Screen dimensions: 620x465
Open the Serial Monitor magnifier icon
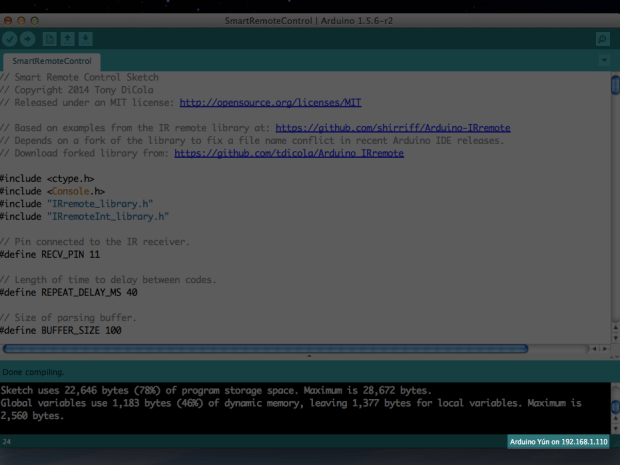point(603,39)
